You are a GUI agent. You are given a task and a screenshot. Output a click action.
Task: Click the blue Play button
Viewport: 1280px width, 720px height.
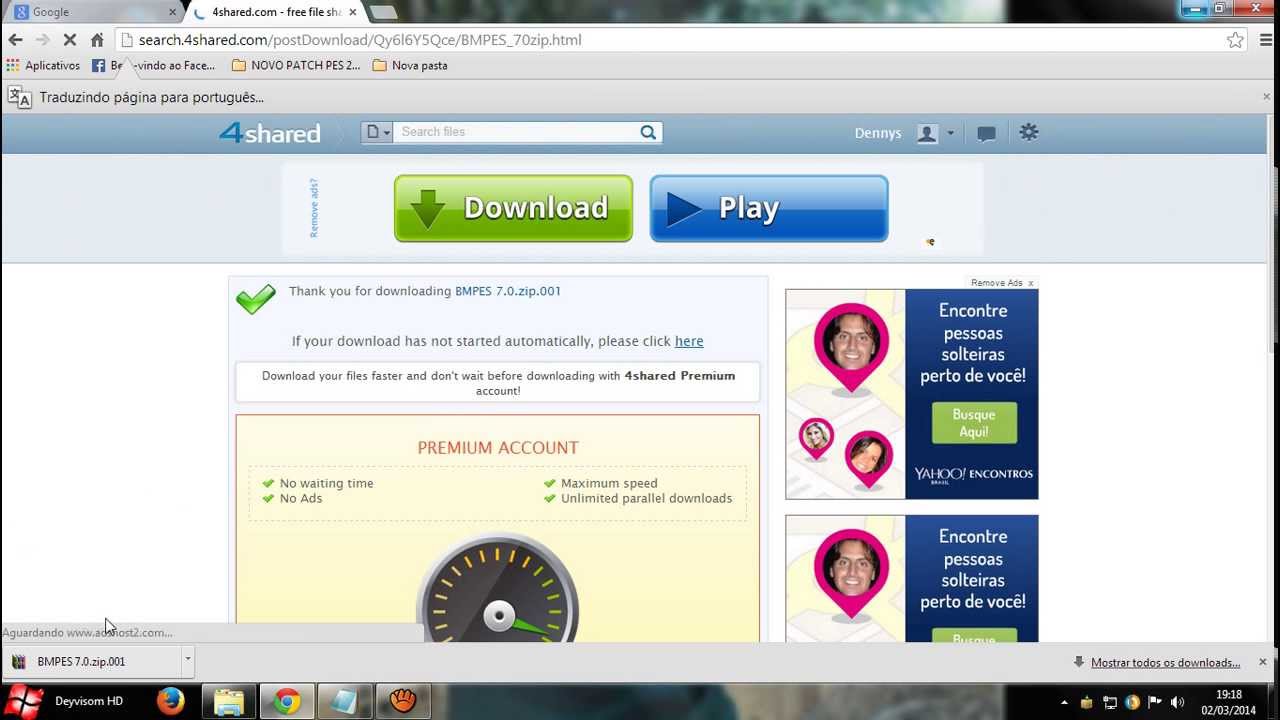tap(769, 208)
